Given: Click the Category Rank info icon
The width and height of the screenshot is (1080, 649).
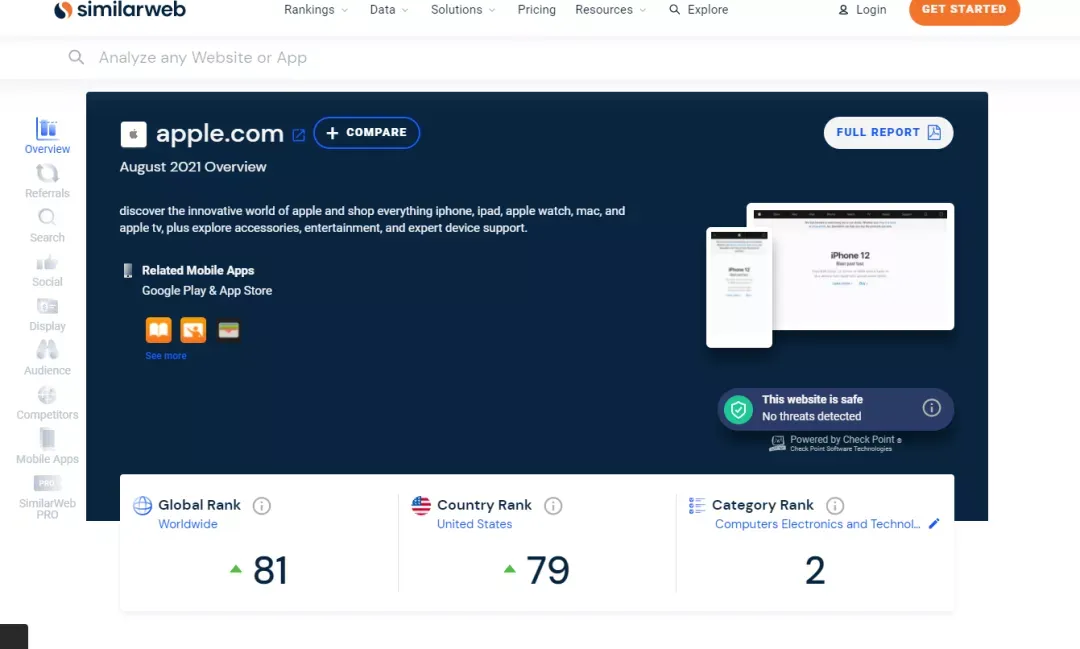Looking at the screenshot, I should click(x=835, y=506).
